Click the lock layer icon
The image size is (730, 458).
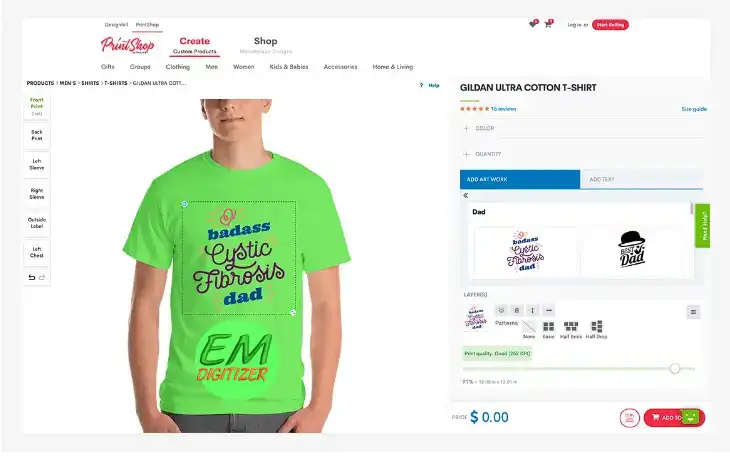pos(517,310)
